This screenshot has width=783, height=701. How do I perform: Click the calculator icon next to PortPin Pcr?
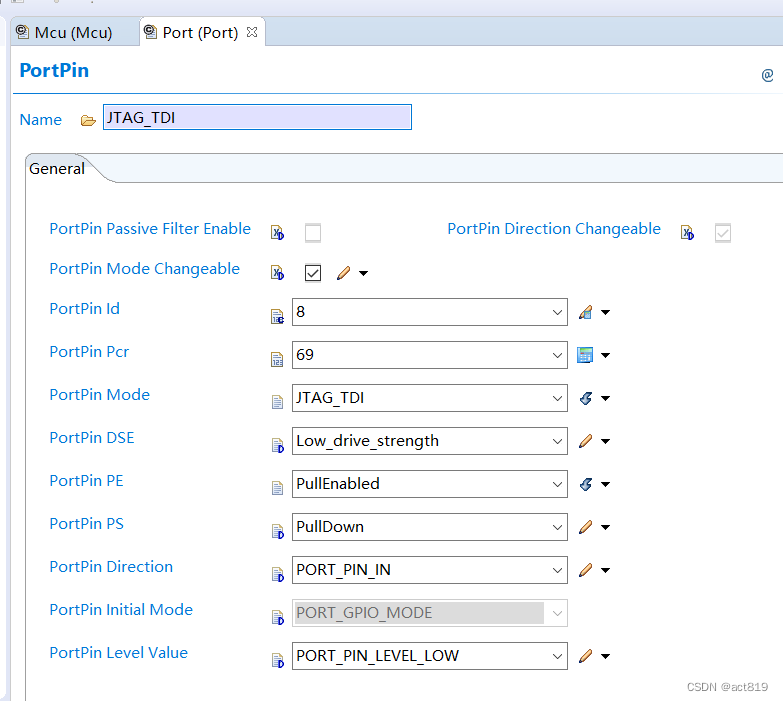click(586, 355)
